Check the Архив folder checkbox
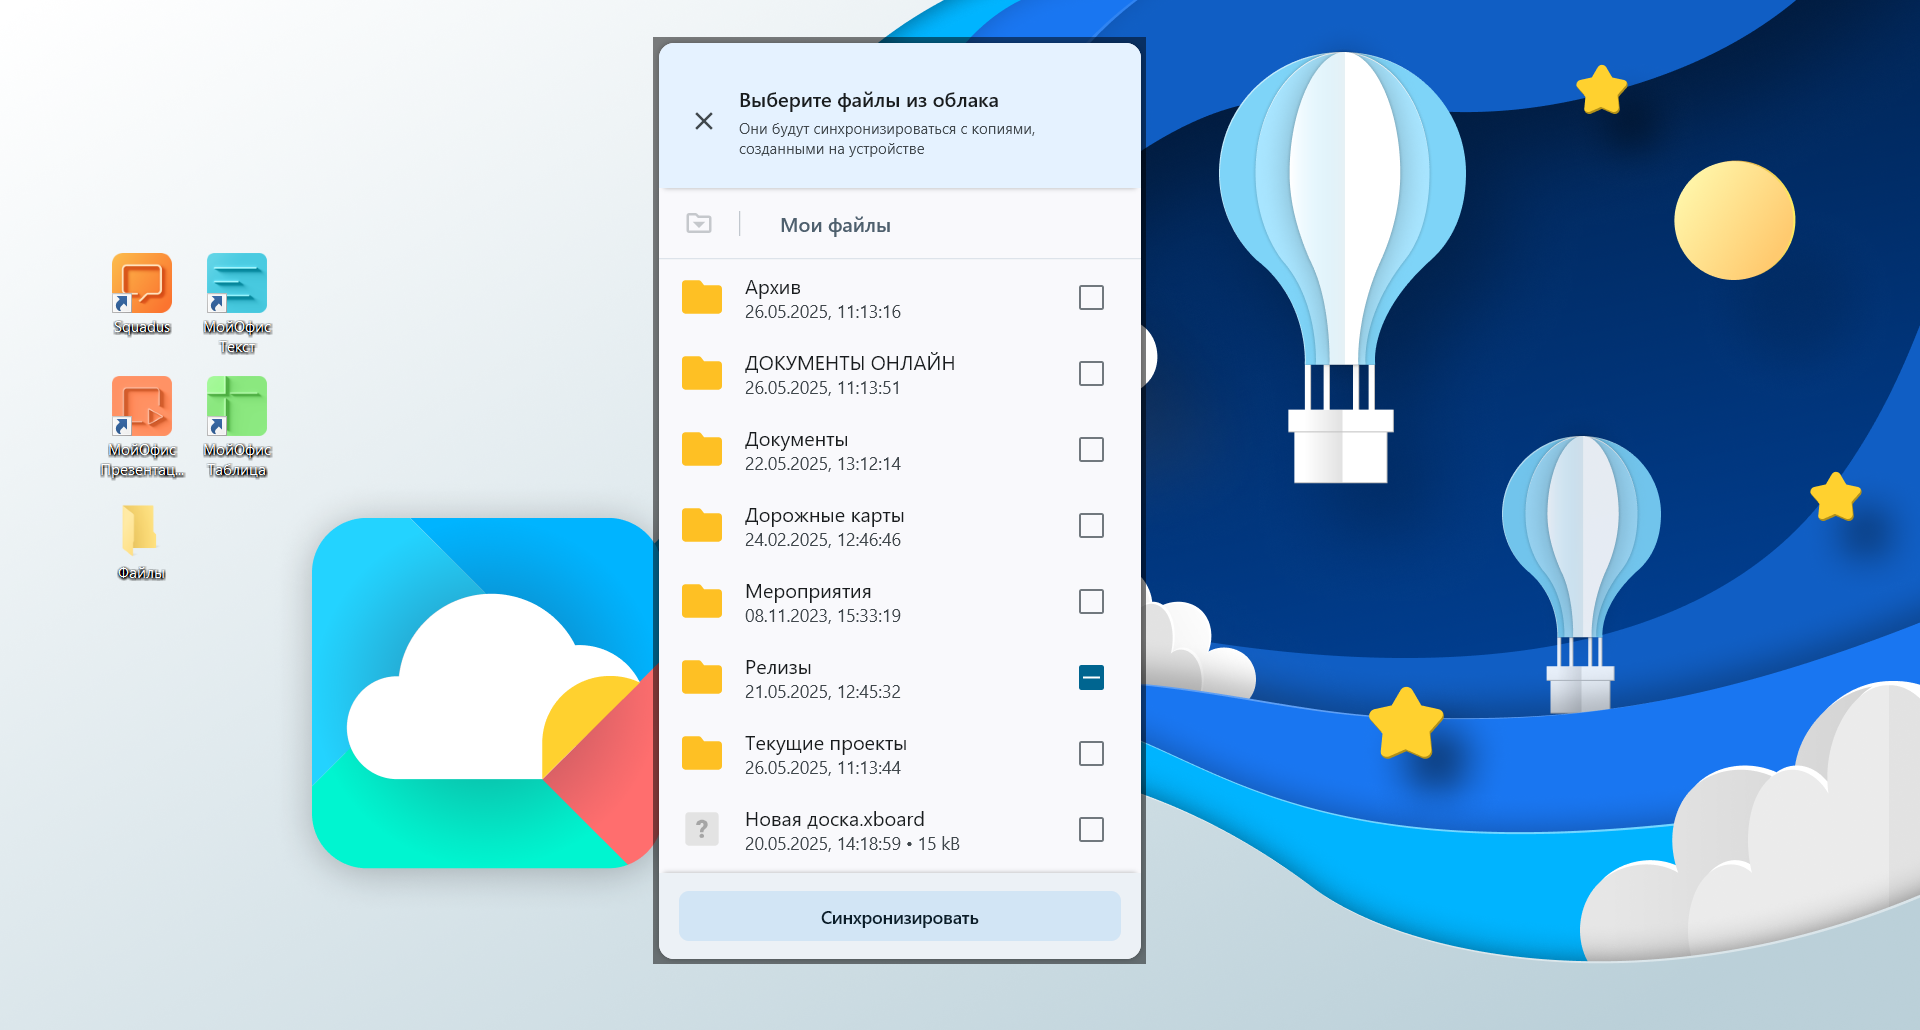This screenshot has height=1030, width=1920. tap(1091, 298)
